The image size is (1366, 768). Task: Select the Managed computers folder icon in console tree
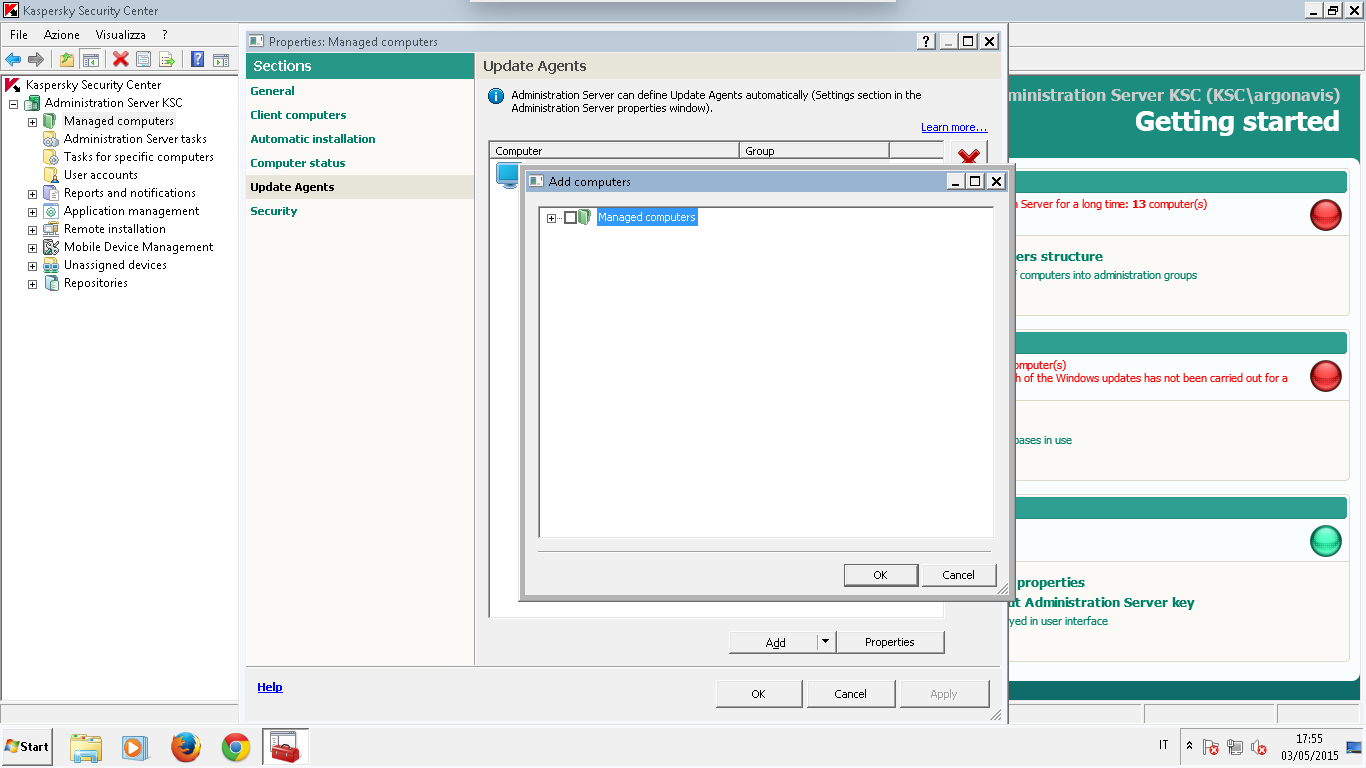point(50,121)
